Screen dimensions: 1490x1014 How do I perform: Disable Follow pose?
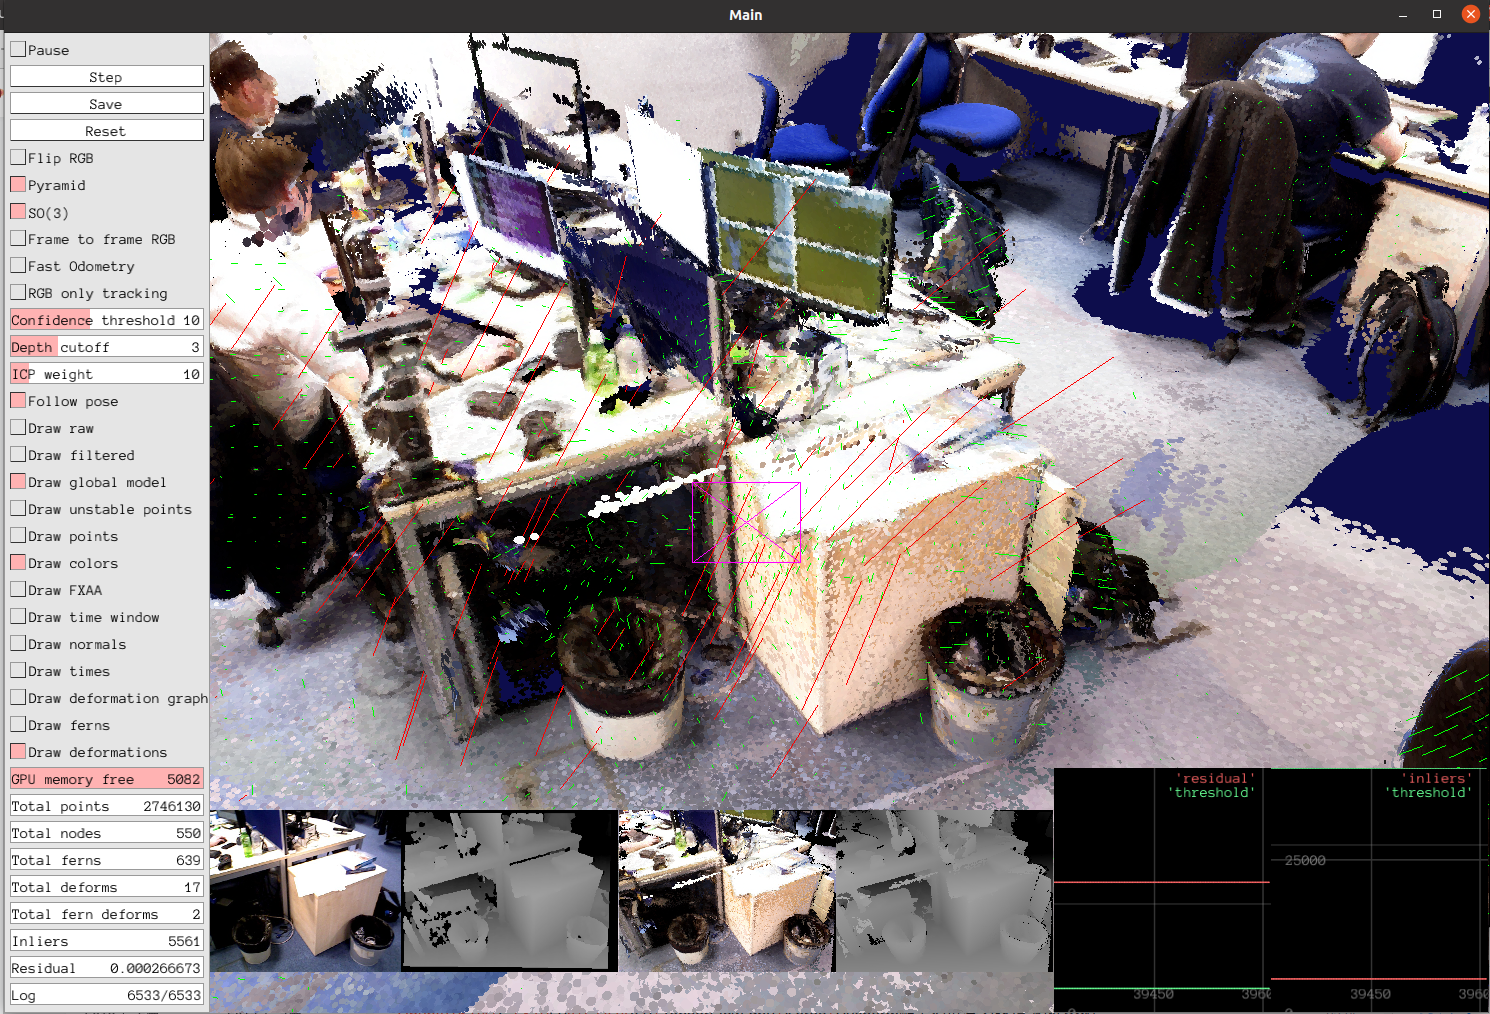click(17, 400)
